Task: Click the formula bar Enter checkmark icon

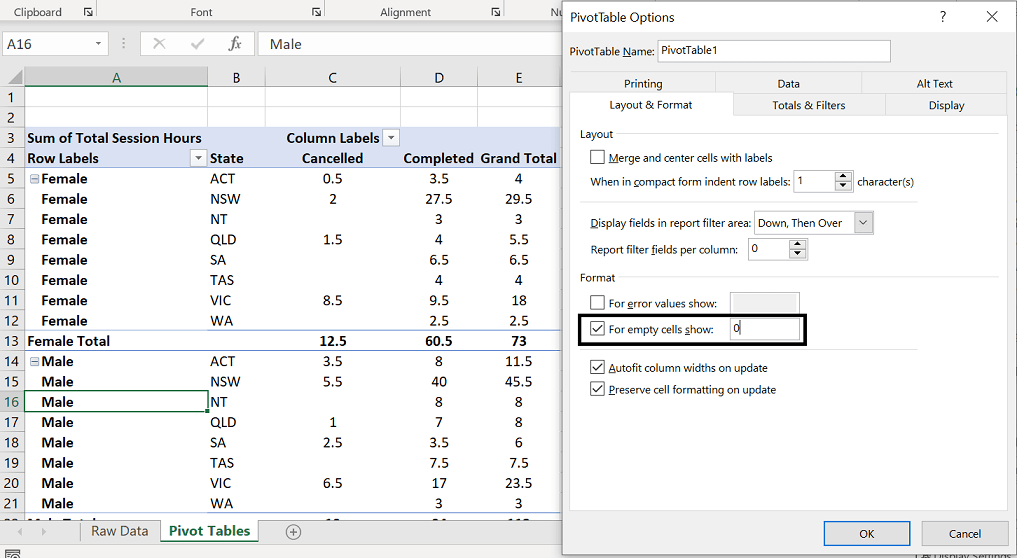Action: click(197, 44)
